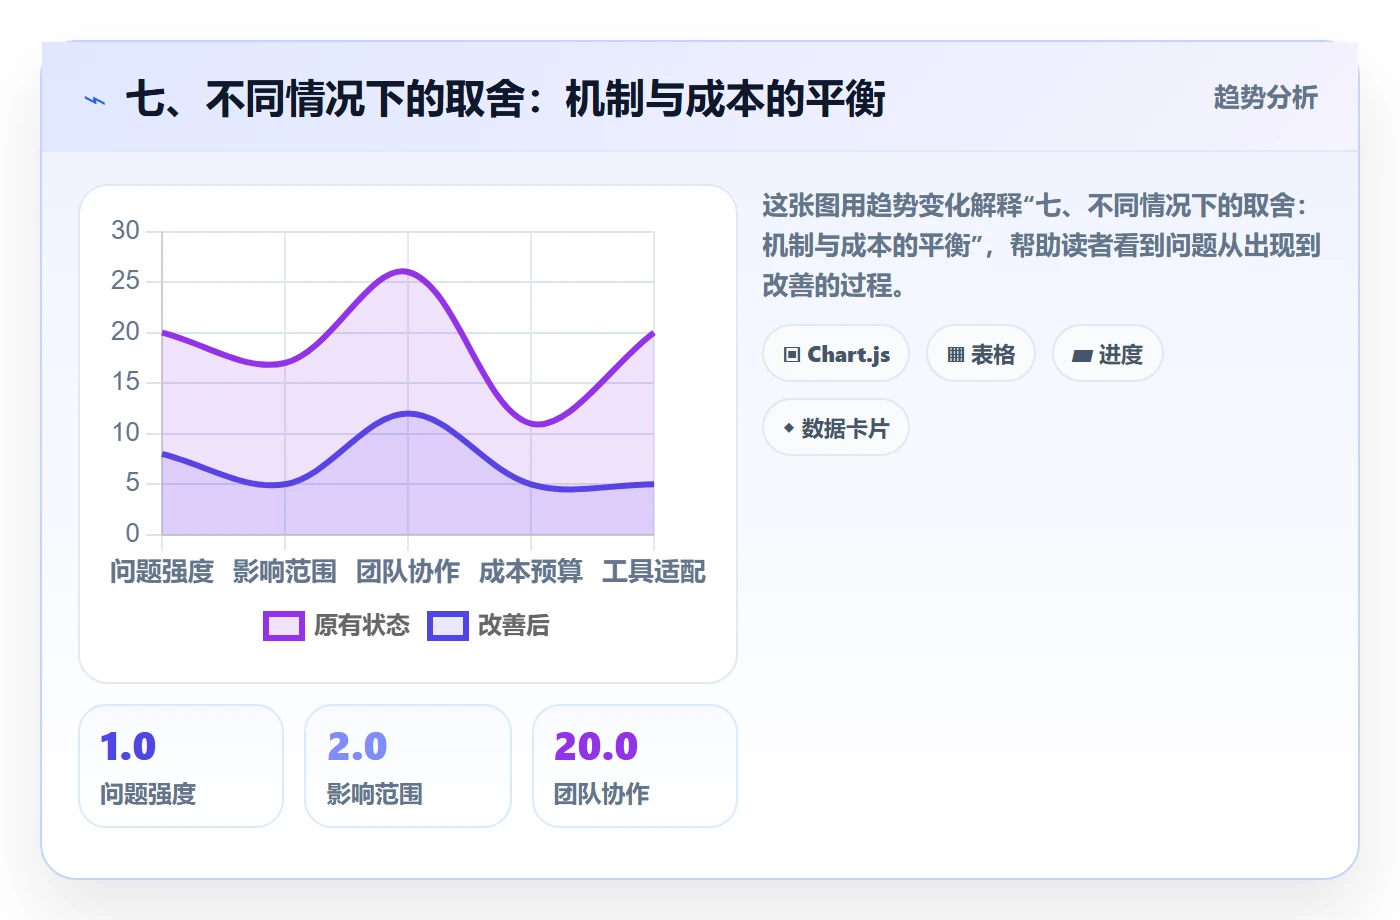
Task: Toggle the 原有状态 legend swatch
Action: click(x=284, y=626)
